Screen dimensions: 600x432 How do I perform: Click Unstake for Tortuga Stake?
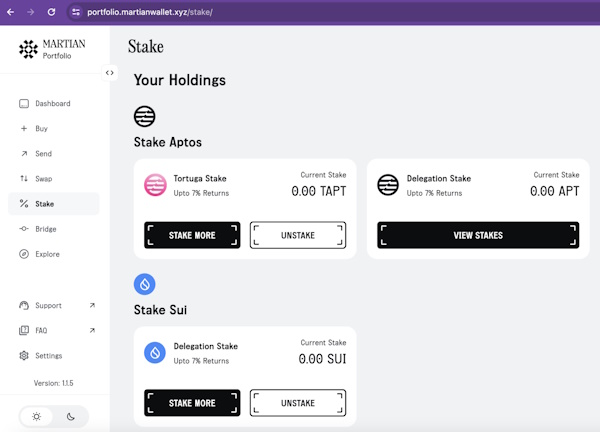click(x=298, y=235)
